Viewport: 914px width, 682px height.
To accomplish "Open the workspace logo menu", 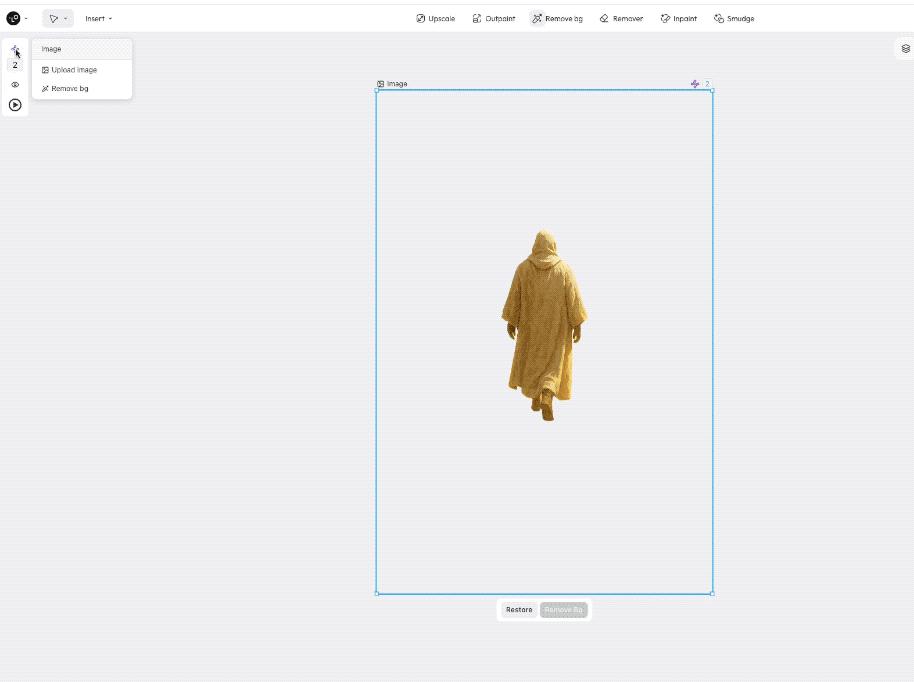I will [x=13, y=19].
